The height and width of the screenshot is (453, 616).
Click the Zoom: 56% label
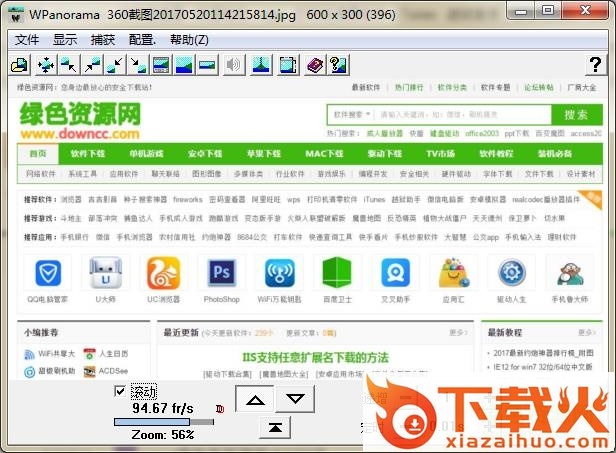coord(163,435)
